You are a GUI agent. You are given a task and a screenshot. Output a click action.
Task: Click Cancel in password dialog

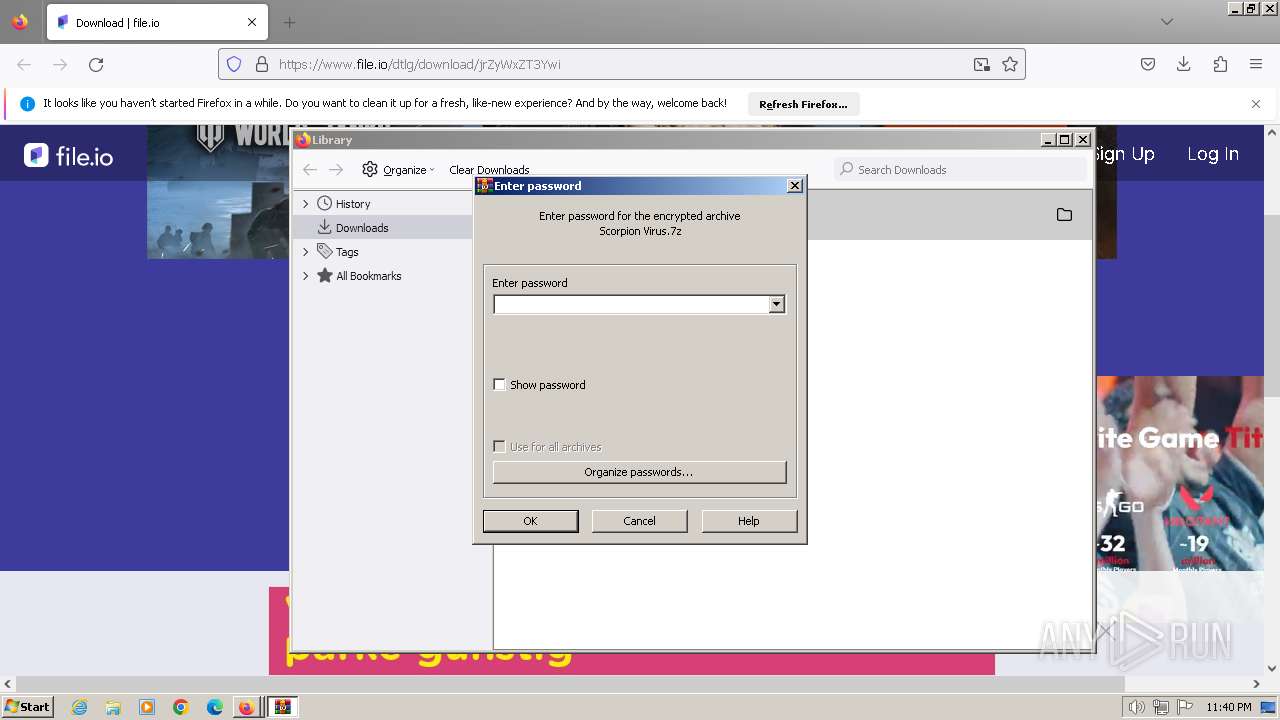639,521
